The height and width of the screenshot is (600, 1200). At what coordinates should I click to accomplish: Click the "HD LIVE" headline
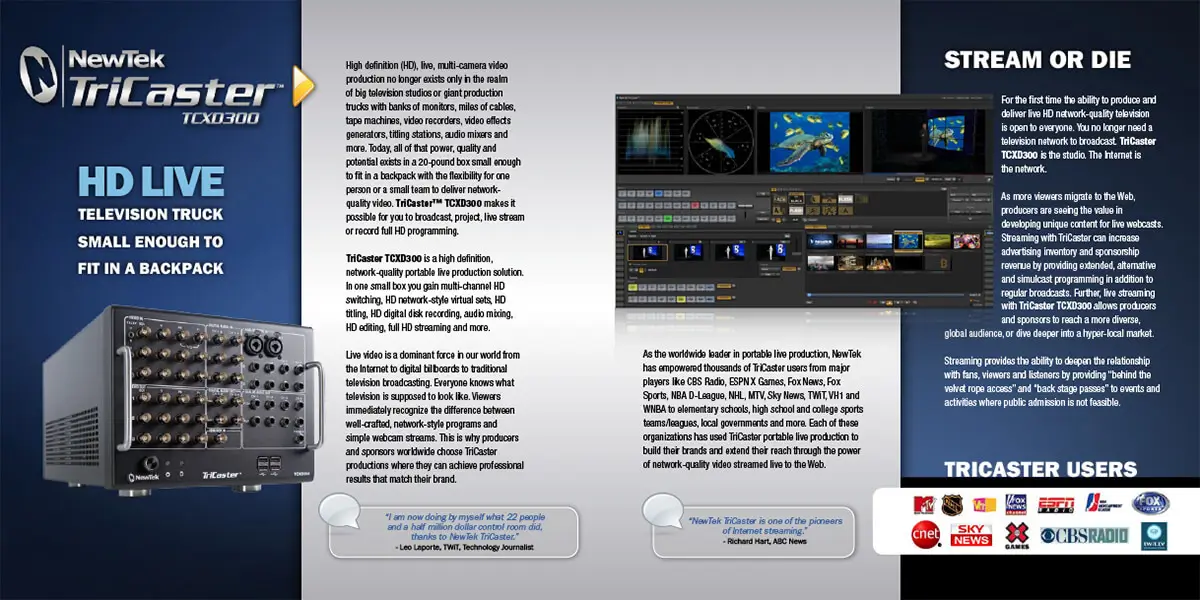(x=151, y=182)
